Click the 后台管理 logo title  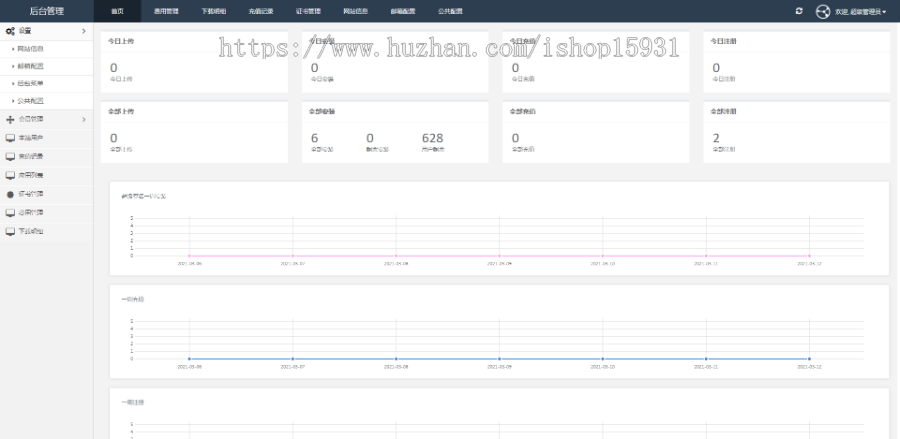pyautogui.click(x=47, y=11)
